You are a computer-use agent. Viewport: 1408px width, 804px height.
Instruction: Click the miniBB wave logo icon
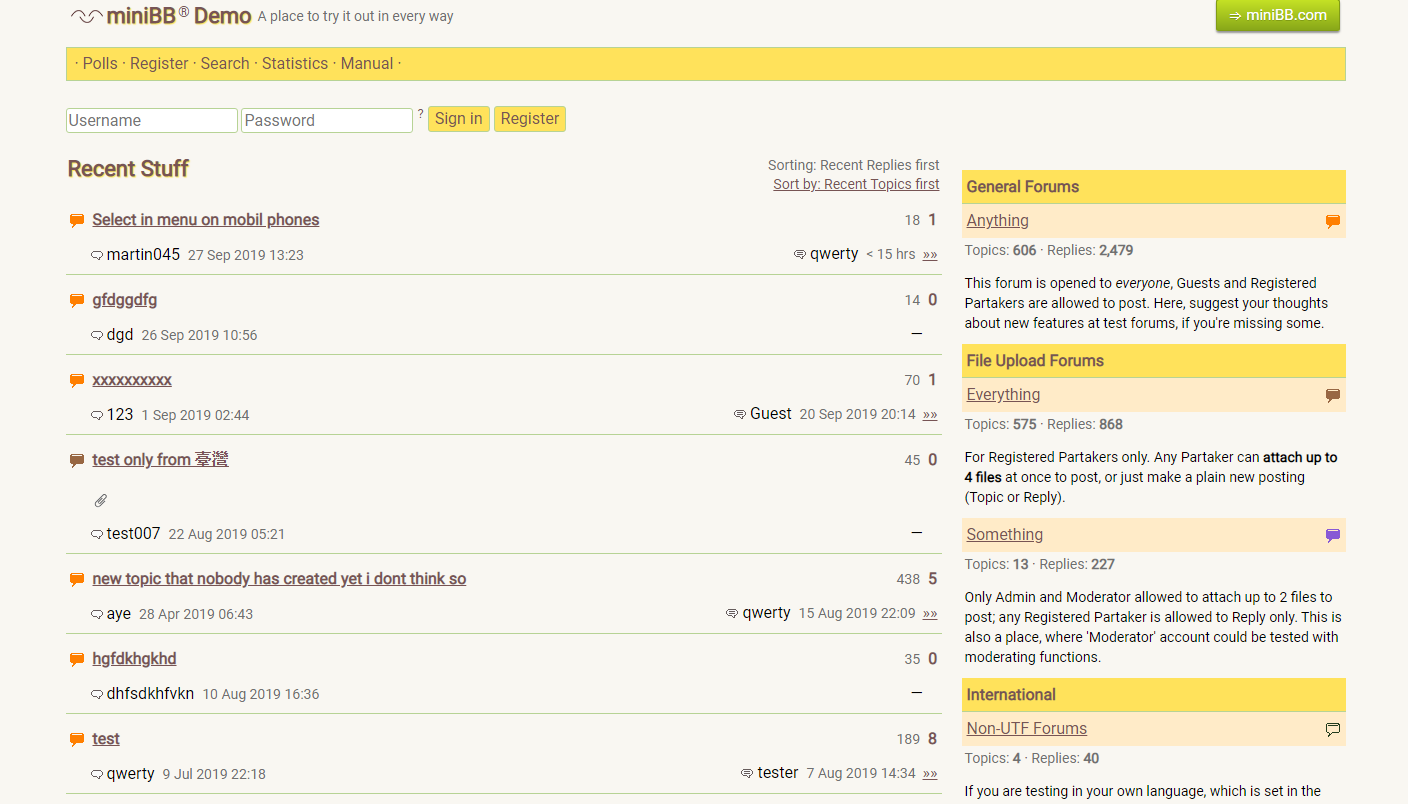point(87,16)
